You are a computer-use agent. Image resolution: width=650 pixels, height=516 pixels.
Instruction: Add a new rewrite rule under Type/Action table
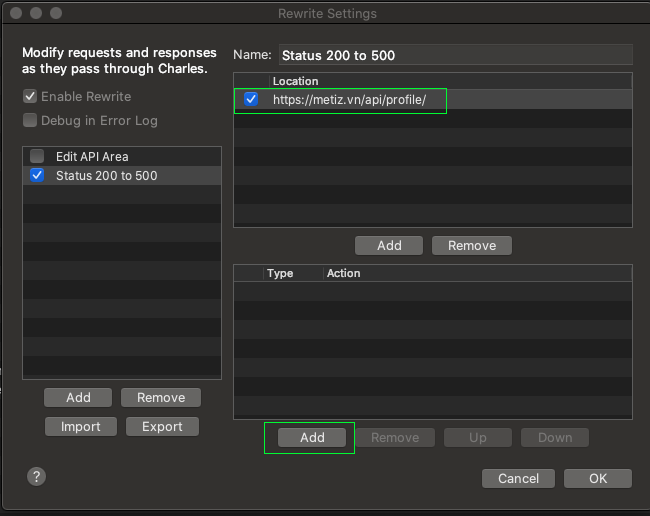tap(312, 438)
